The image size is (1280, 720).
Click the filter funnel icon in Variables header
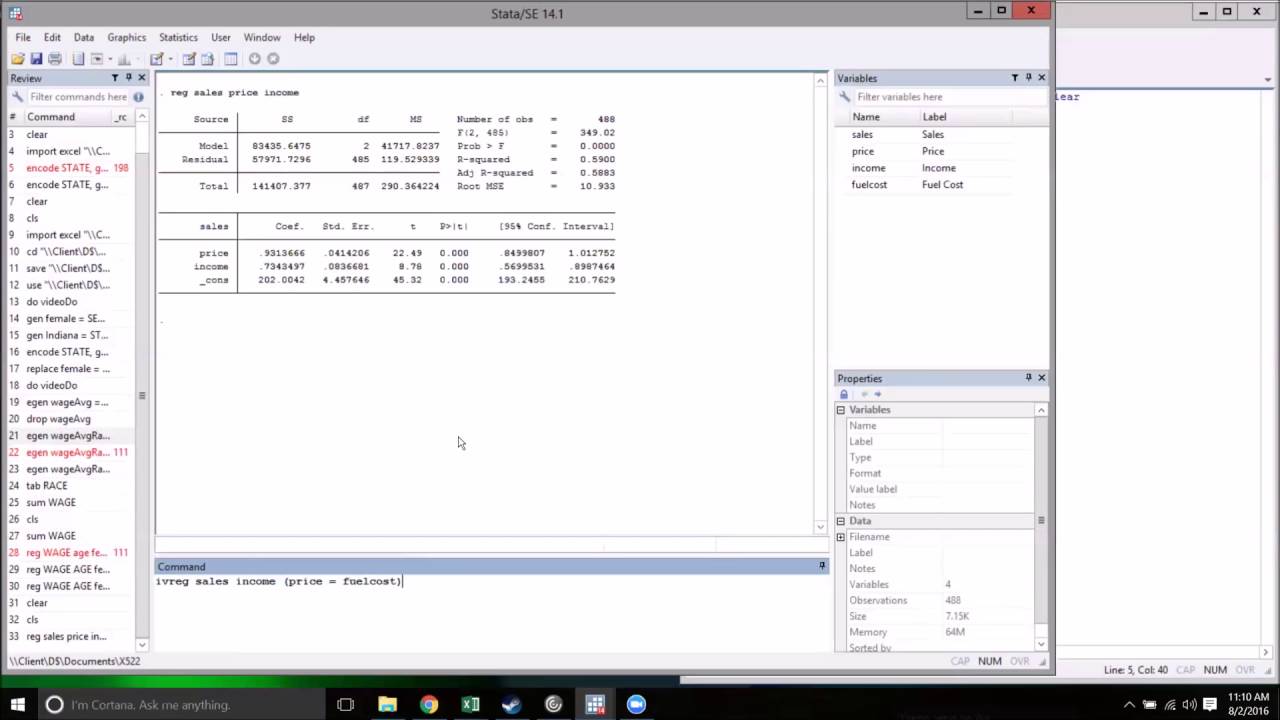click(1015, 78)
